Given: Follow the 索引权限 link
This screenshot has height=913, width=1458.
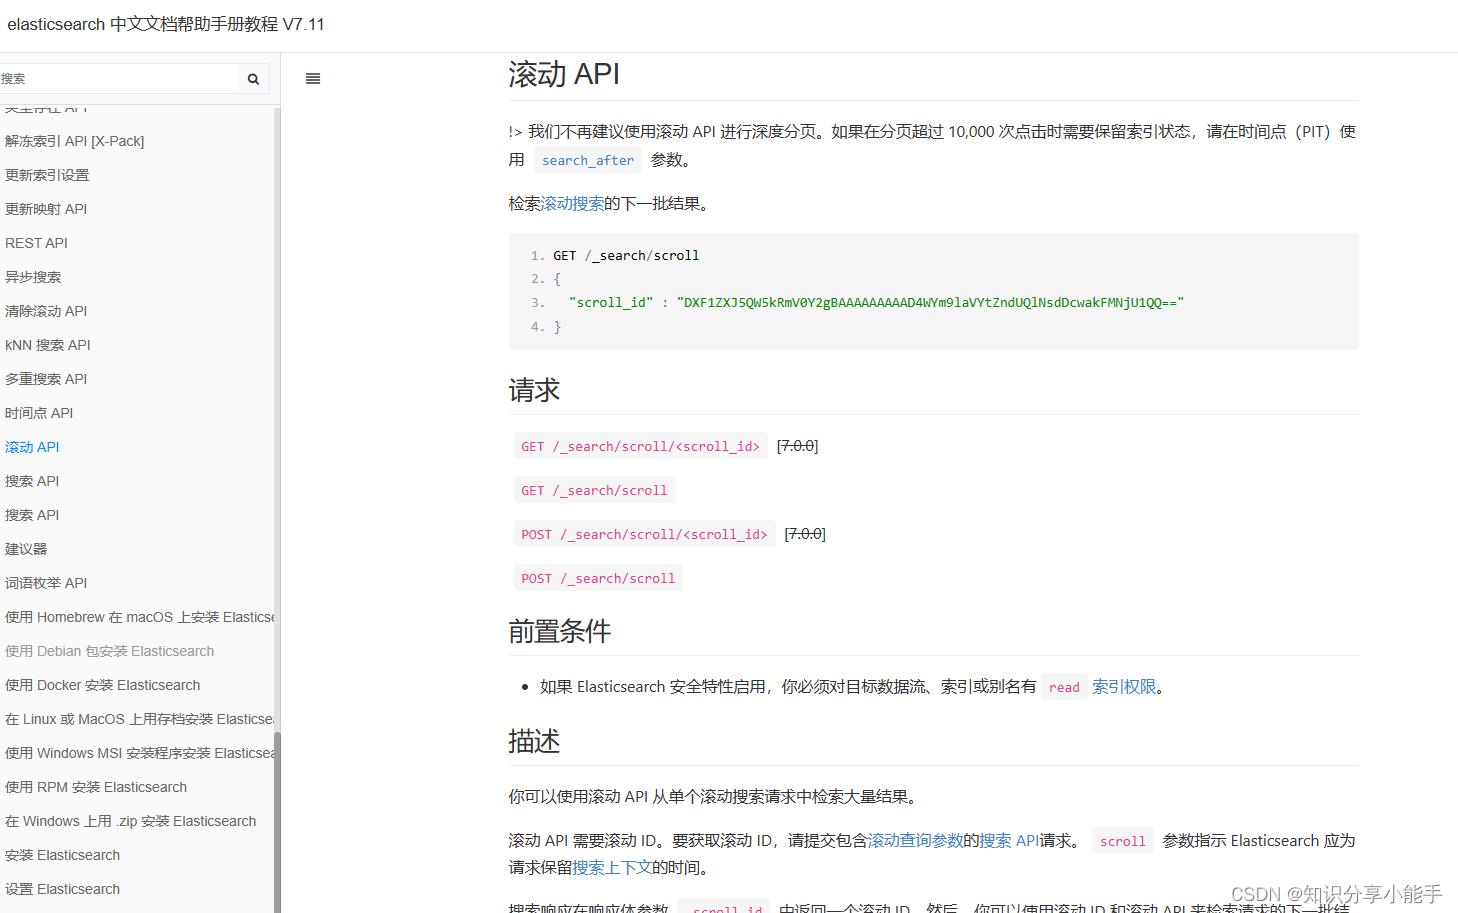Looking at the screenshot, I should click(x=1124, y=687).
